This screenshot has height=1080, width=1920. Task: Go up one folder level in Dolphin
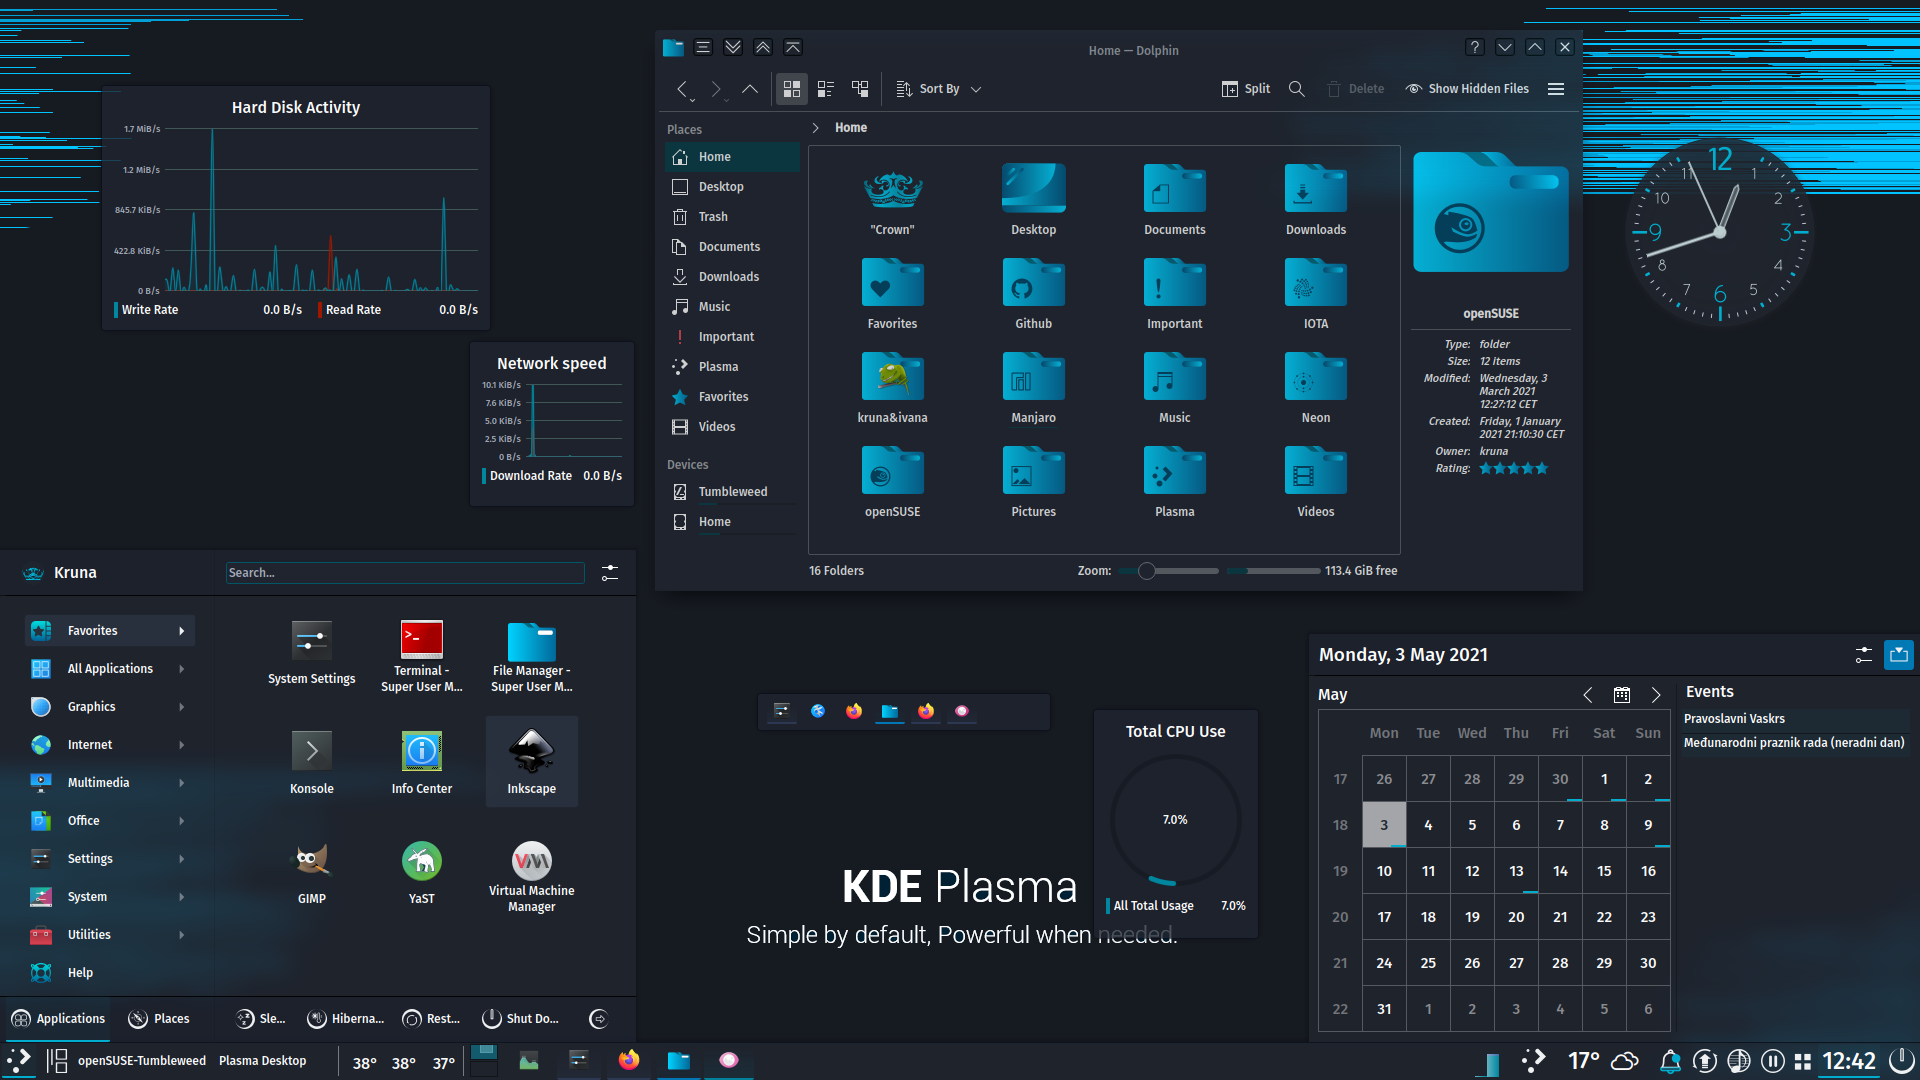pos(750,89)
